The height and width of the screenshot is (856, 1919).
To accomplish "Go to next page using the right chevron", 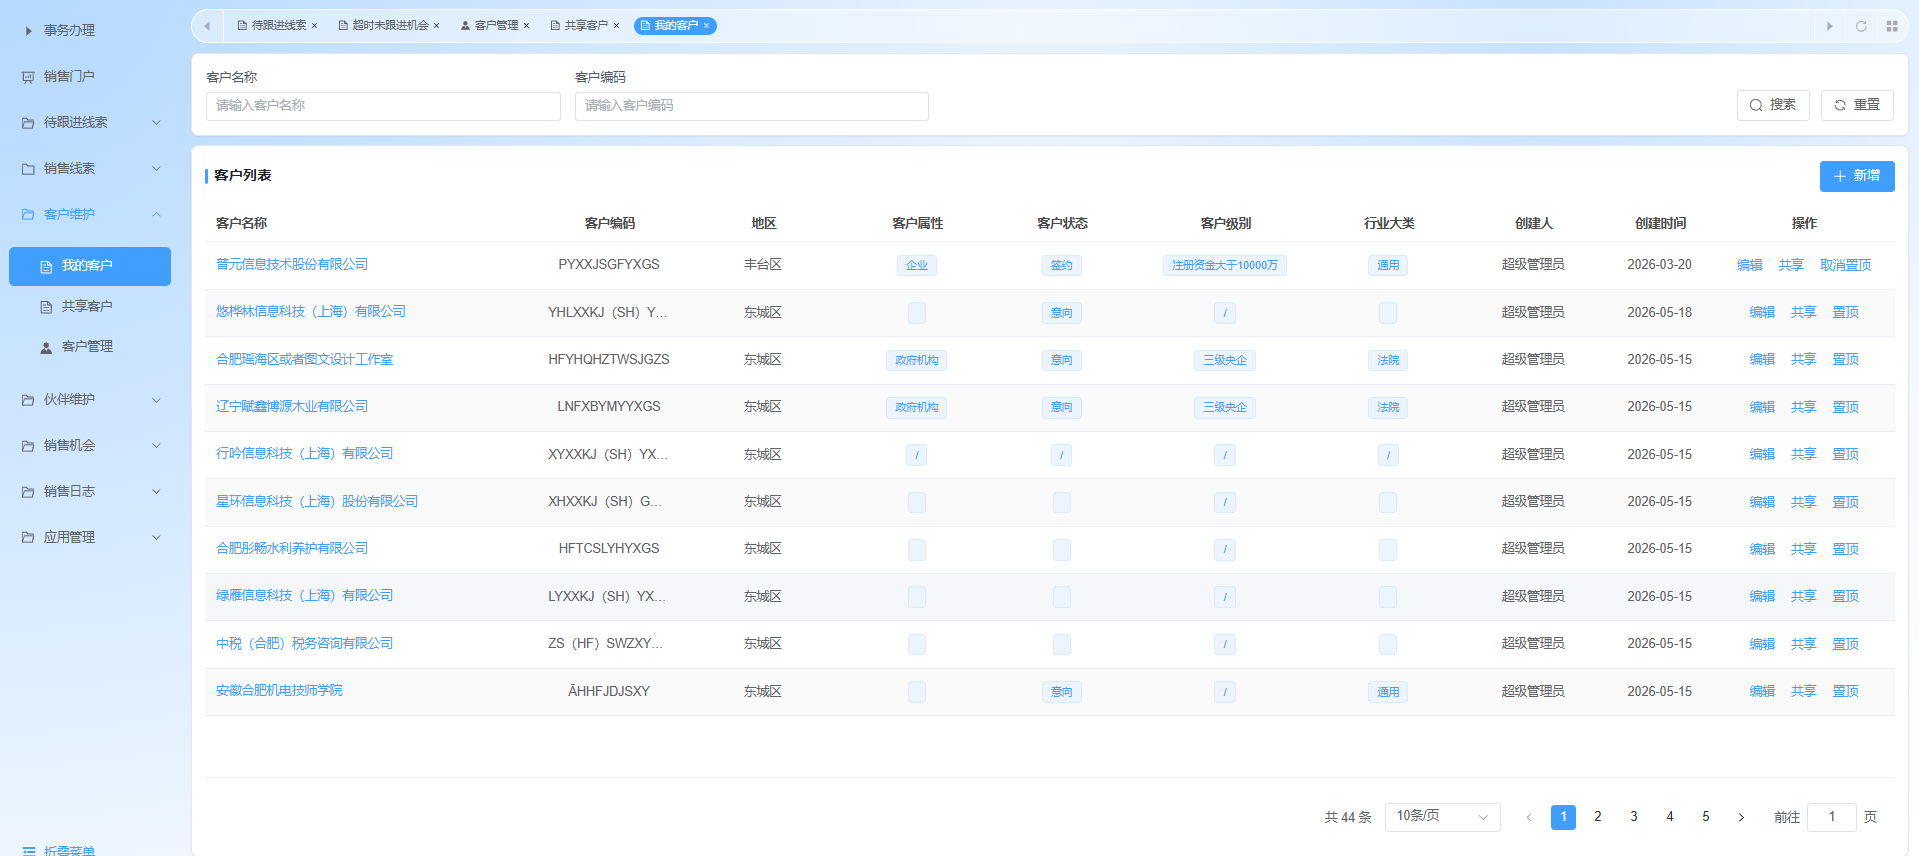I will coord(1741,817).
